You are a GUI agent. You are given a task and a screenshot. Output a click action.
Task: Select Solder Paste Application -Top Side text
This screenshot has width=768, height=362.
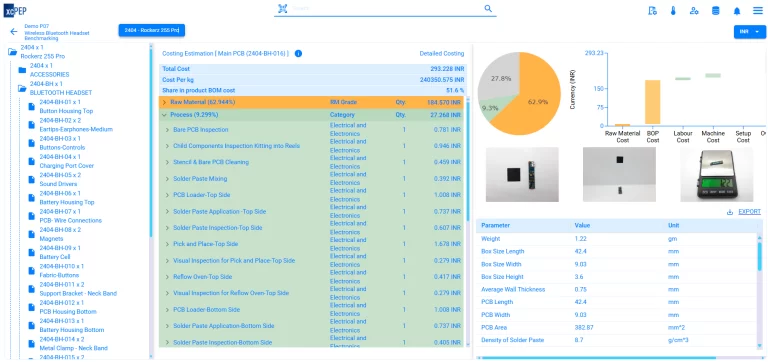pos(219,212)
